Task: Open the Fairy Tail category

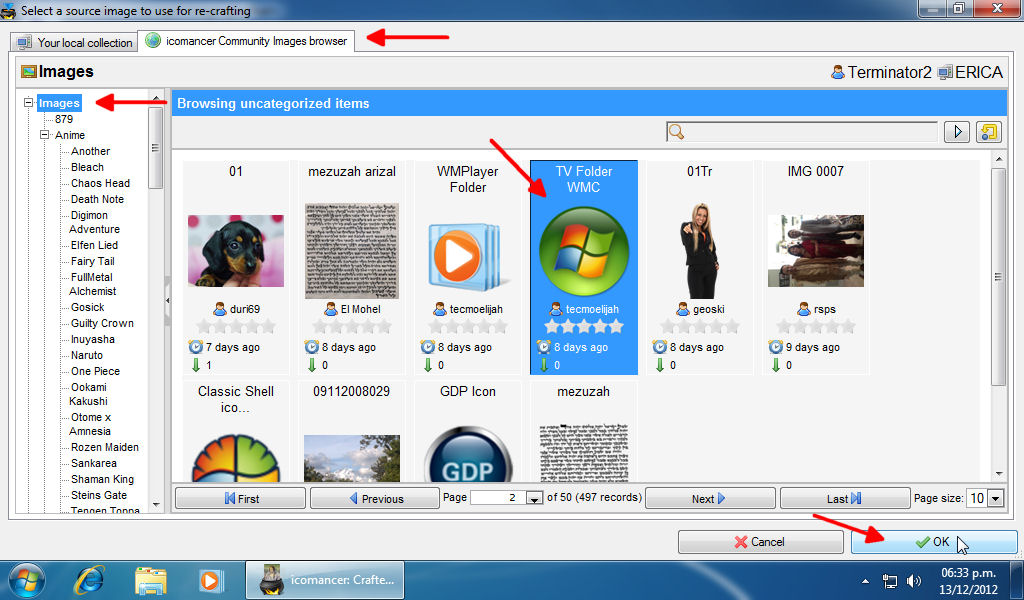Action: click(x=93, y=261)
